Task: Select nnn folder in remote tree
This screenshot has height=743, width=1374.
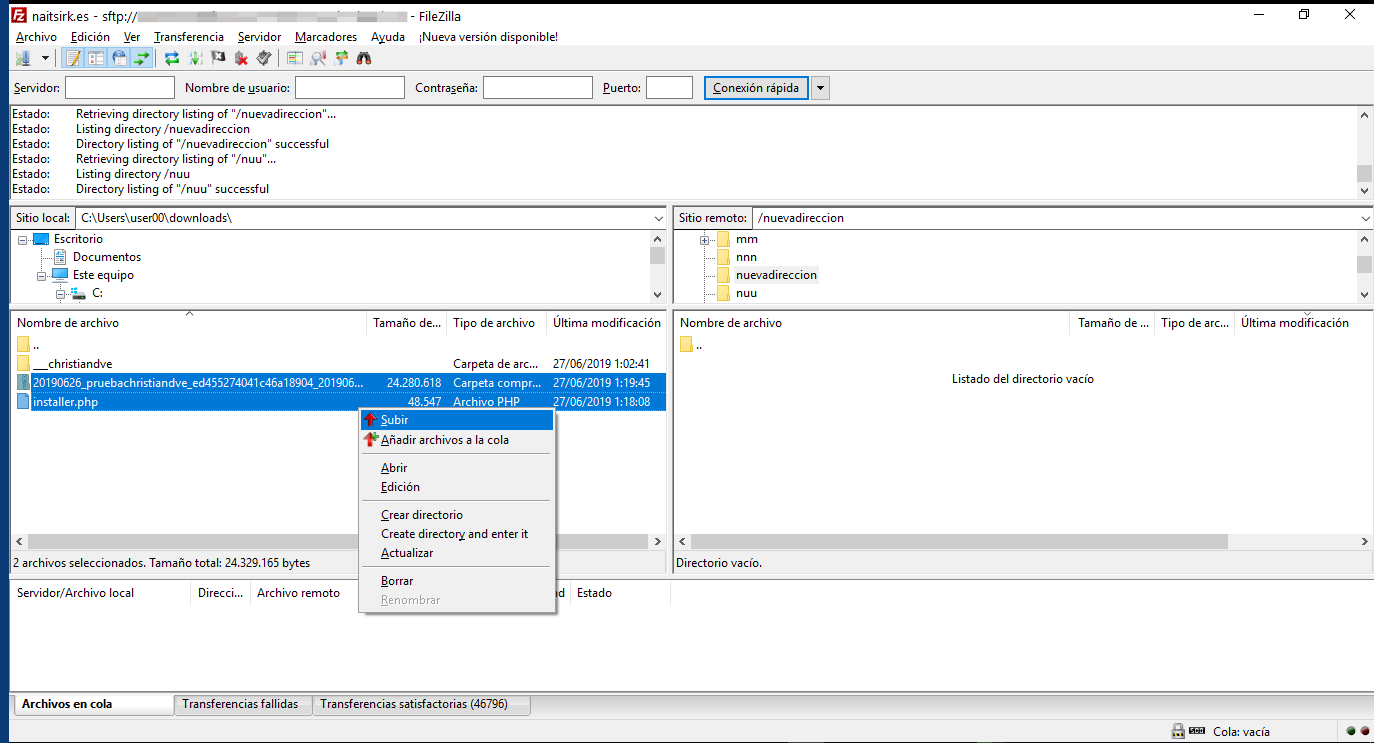Action: click(746, 257)
